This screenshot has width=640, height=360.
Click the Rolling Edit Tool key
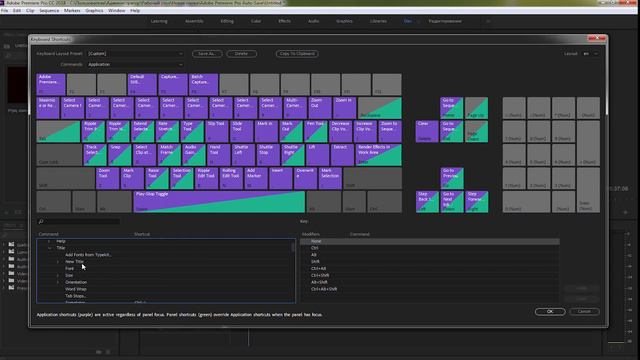click(x=231, y=178)
